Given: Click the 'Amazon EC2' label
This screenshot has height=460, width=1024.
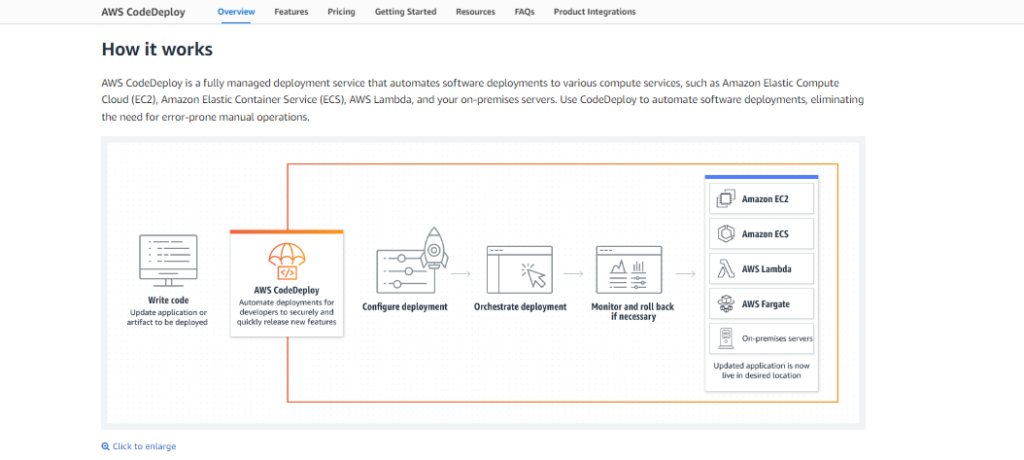Looking at the screenshot, I should [765, 199].
